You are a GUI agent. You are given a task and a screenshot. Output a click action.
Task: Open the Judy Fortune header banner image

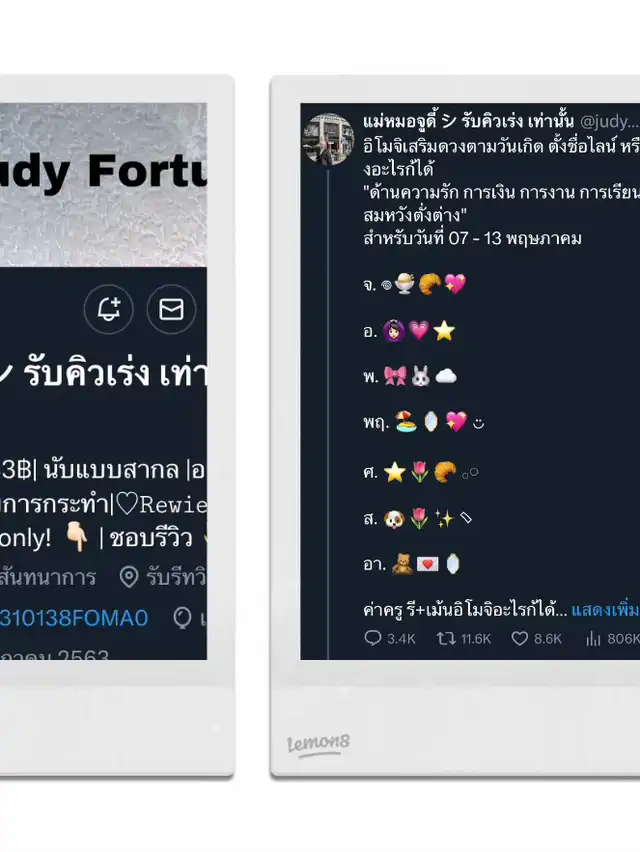coord(103,185)
